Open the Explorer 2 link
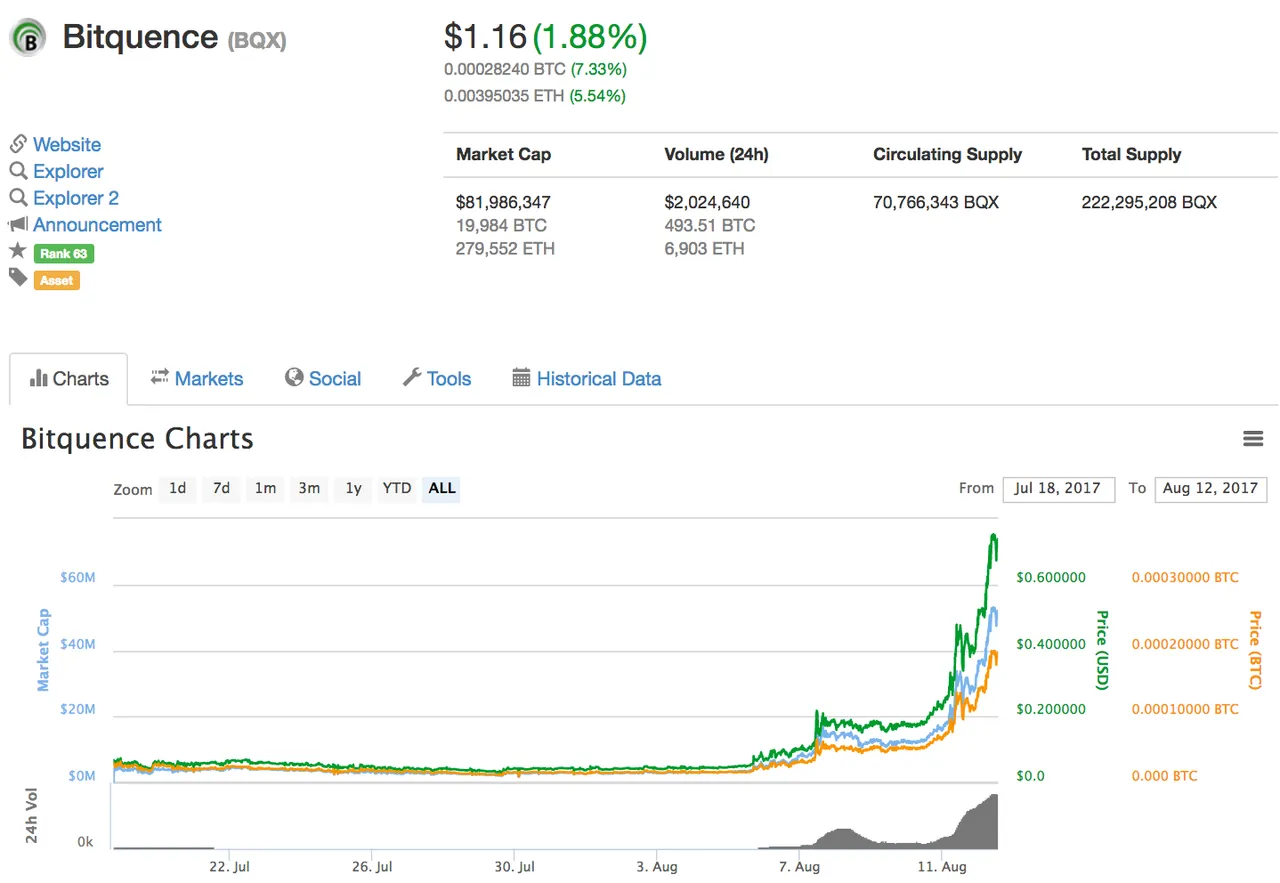Image resolution: width=1280 pixels, height=883 pixels. pos(76,198)
